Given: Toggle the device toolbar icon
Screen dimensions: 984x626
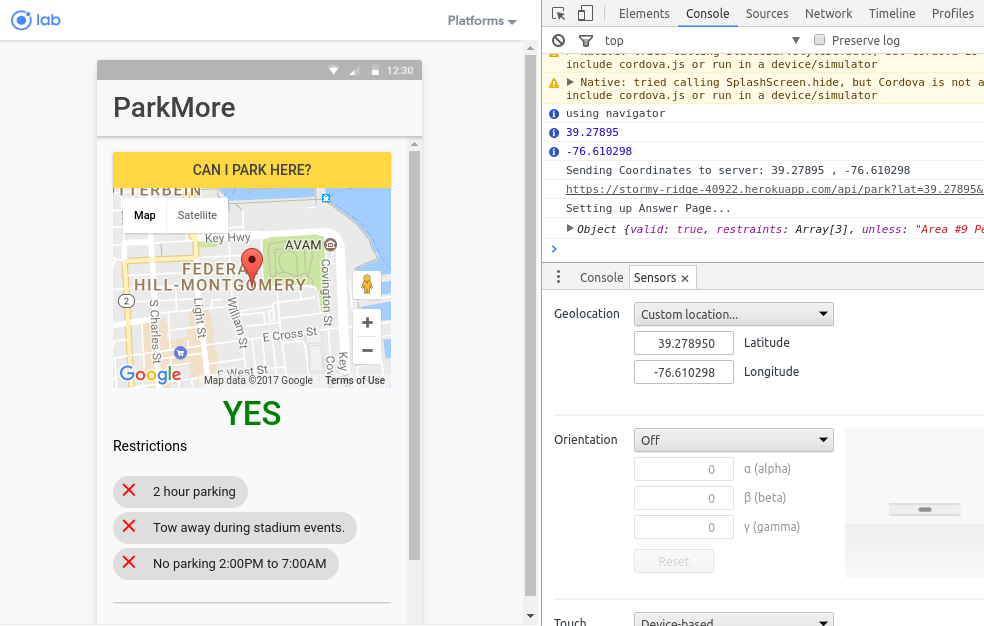Looking at the screenshot, I should [x=585, y=14].
